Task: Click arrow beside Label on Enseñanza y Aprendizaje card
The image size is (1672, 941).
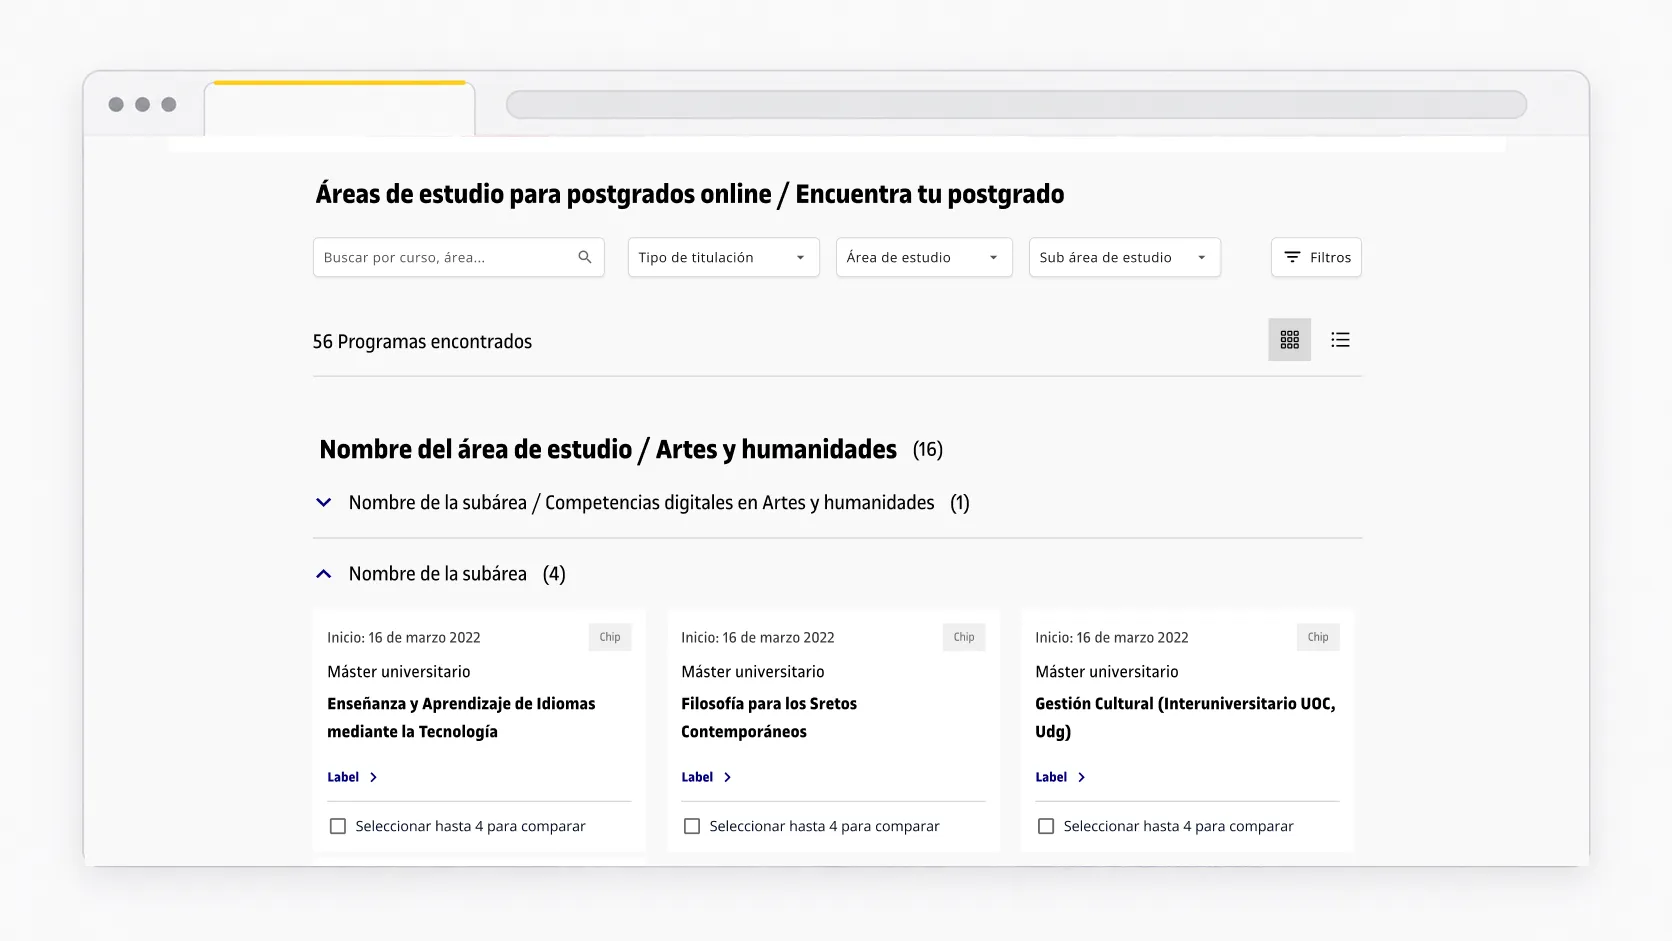Action: click(x=373, y=777)
